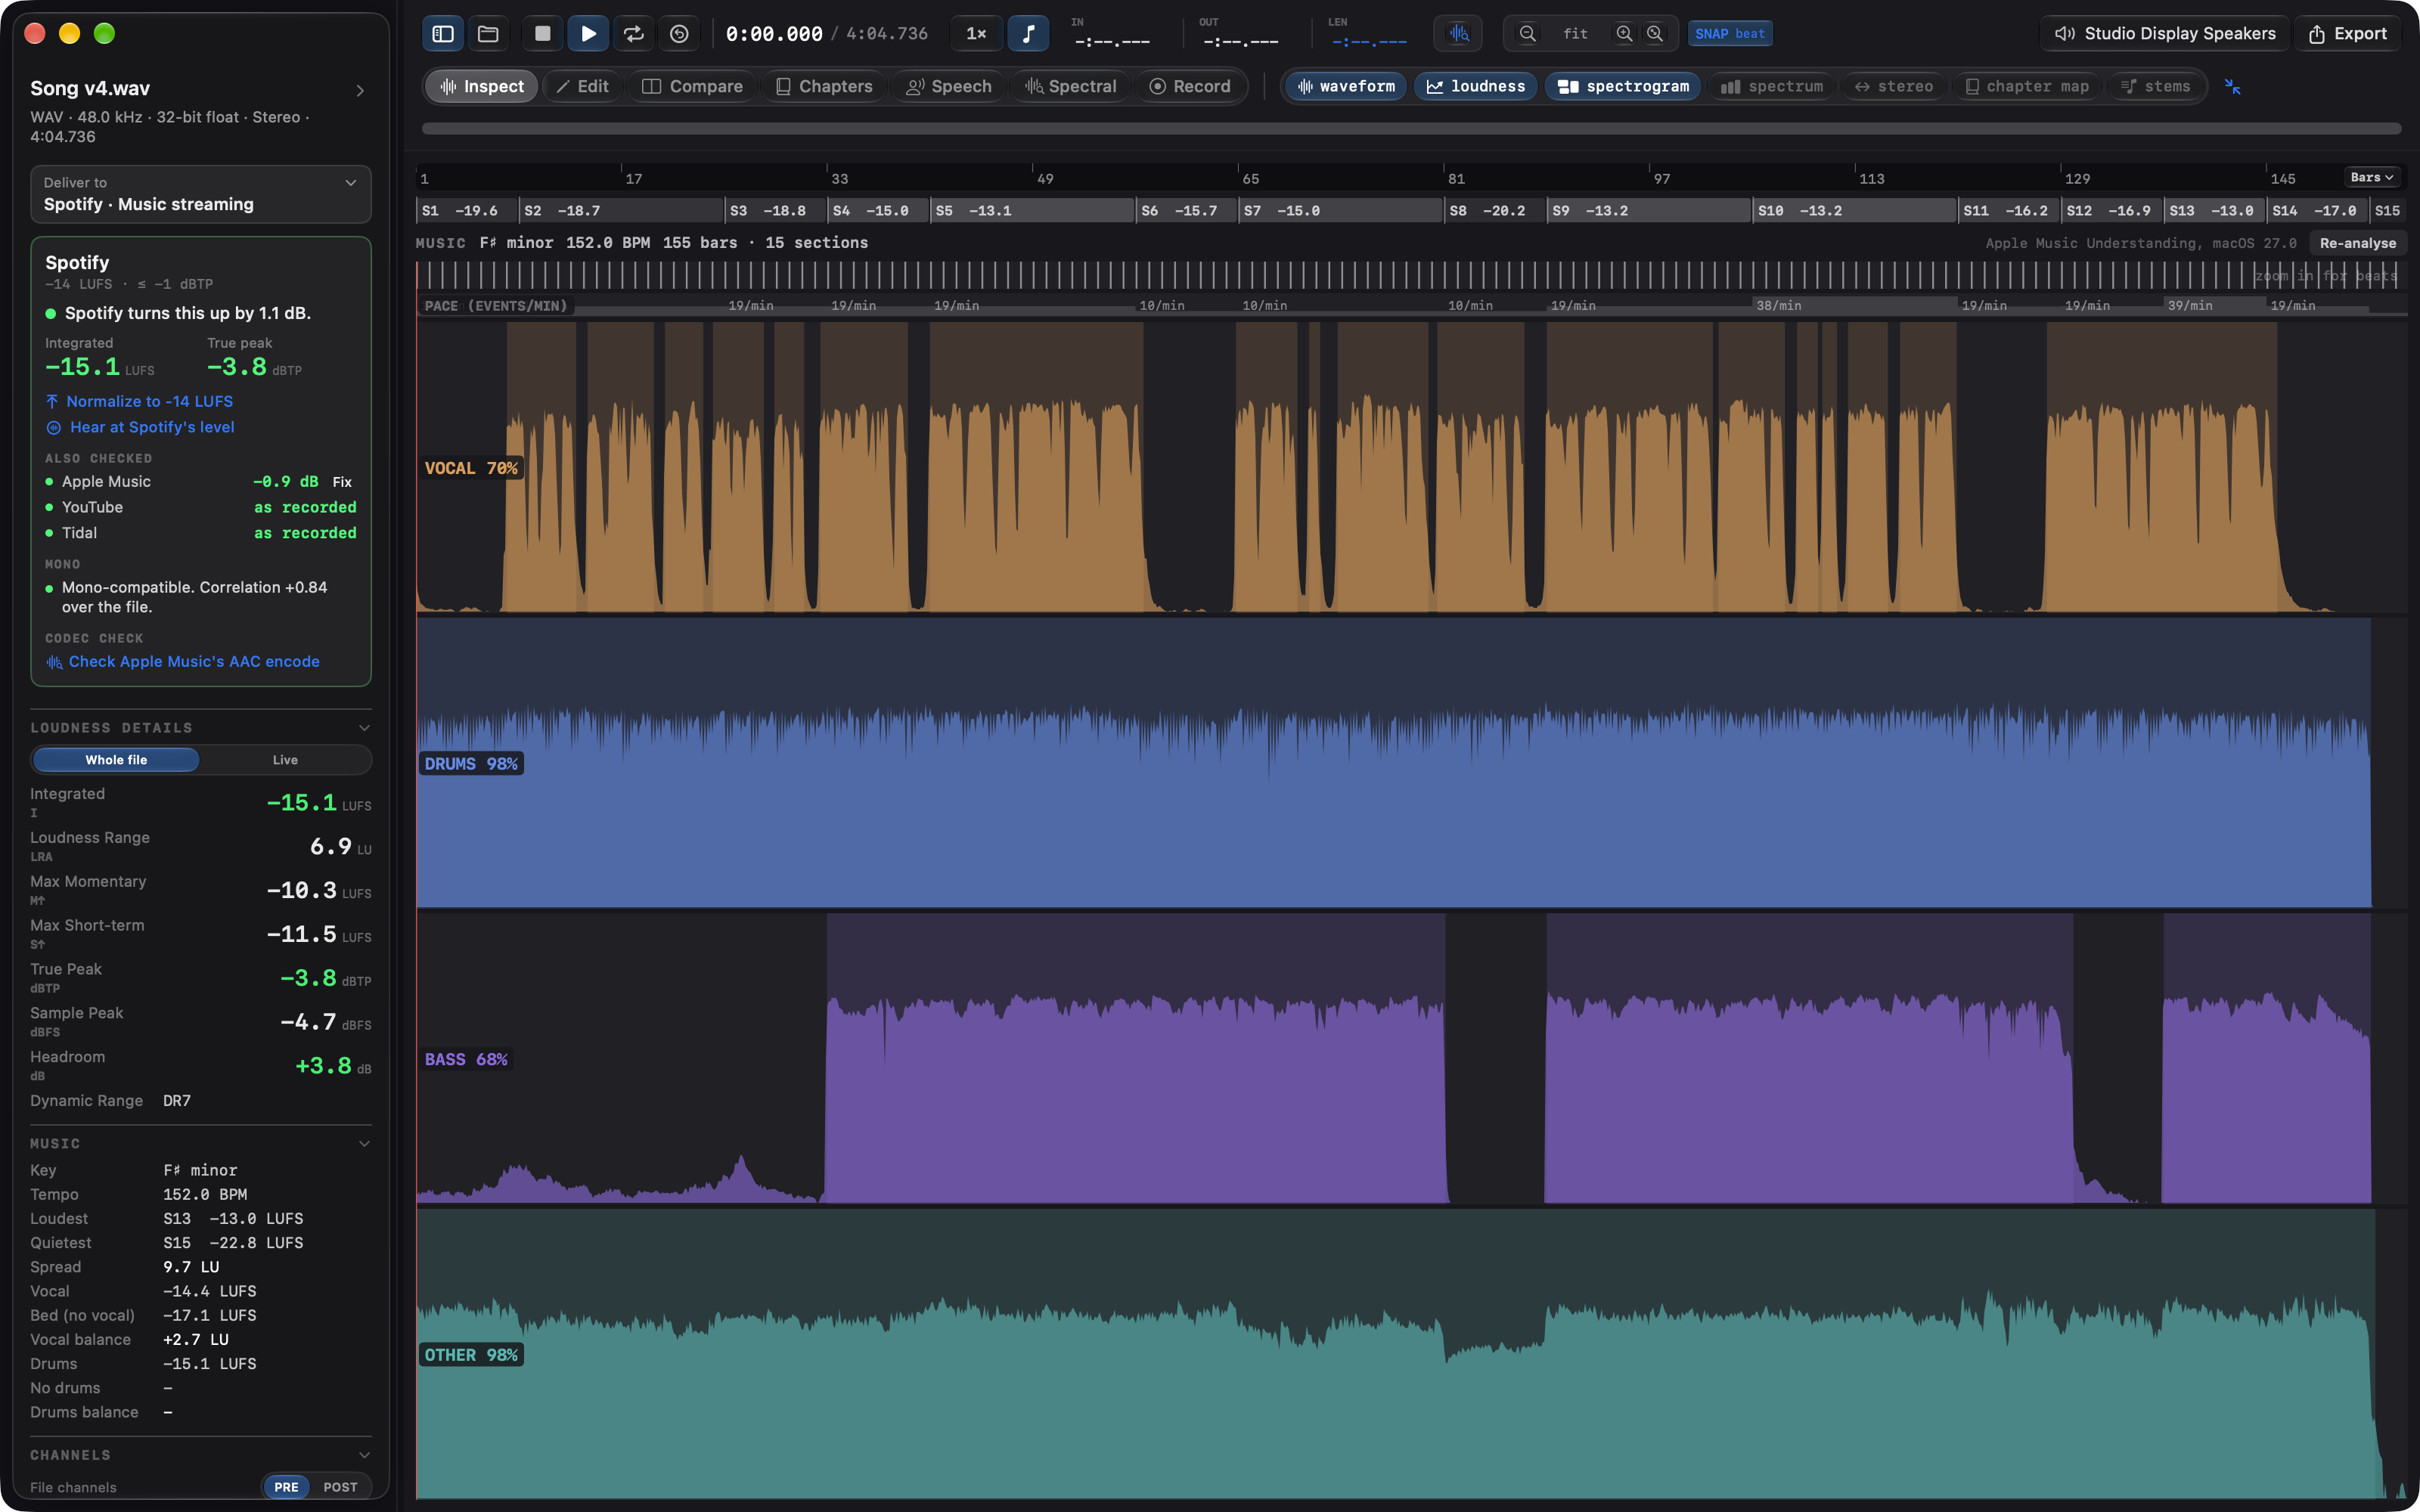This screenshot has width=2420, height=1512.
Task: Enable the chapter map view
Action: [2027, 86]
